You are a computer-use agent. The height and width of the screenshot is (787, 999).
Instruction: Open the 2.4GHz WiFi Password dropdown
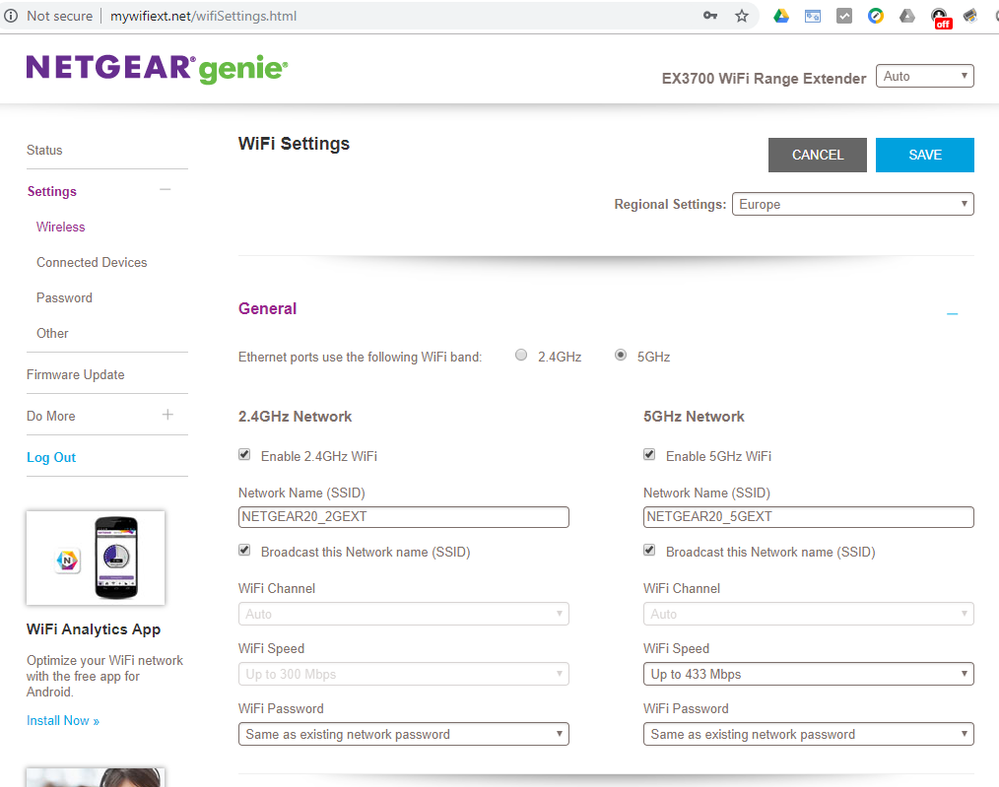tap(403, 734)
